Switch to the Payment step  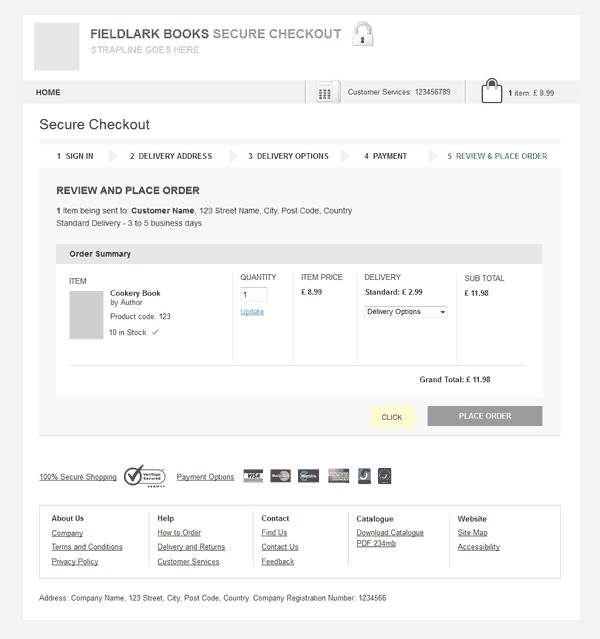click(x=385, y=156)
